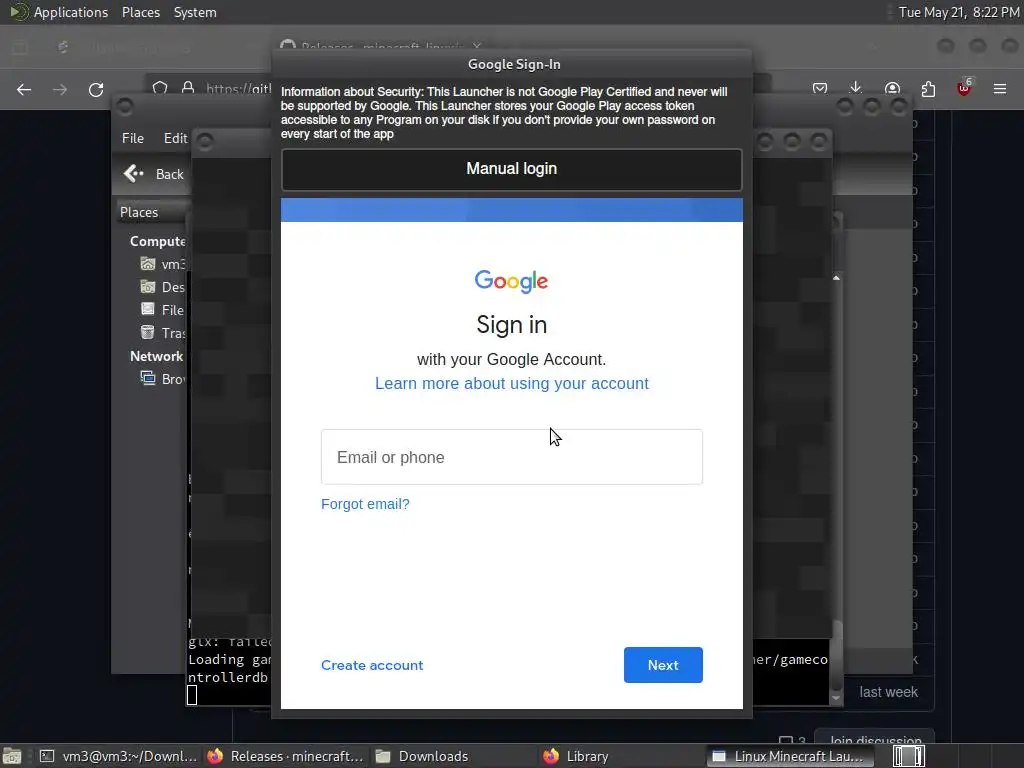Switch to Library taskbar item

(x=576, y=756)
